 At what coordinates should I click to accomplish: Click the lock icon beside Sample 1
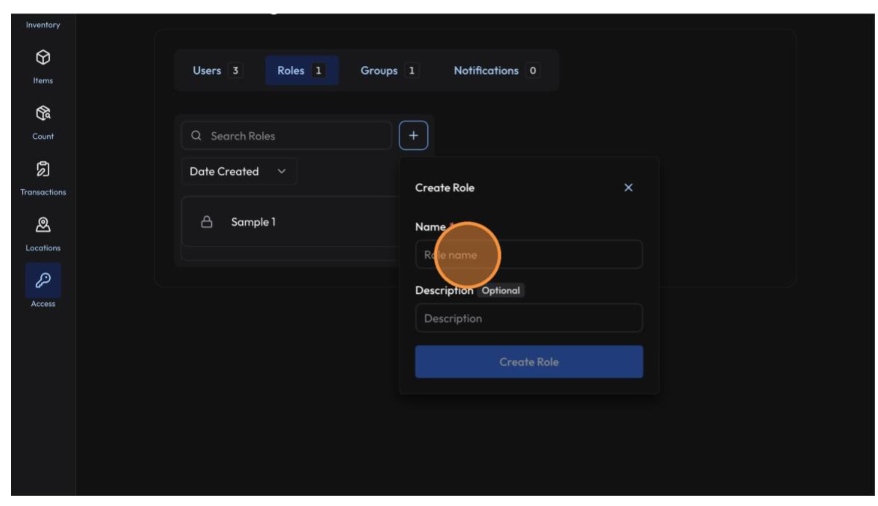(207, 222)
